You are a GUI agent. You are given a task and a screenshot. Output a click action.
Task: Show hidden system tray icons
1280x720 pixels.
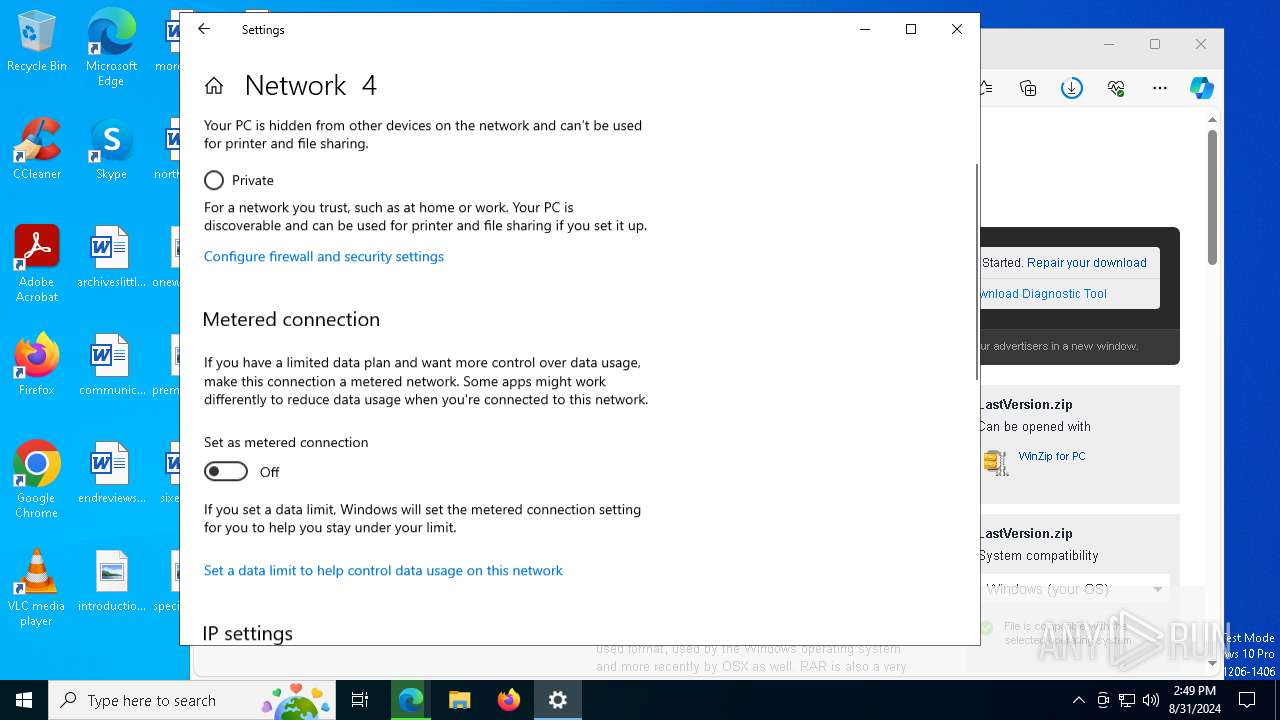coord(1078,700)
